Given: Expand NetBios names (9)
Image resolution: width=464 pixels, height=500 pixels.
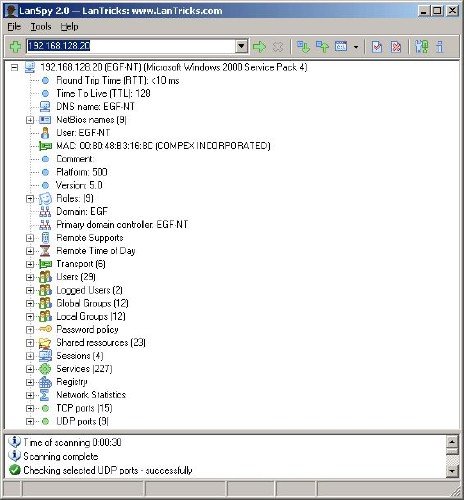Looking at the screenshot, I should pos(30,120).
